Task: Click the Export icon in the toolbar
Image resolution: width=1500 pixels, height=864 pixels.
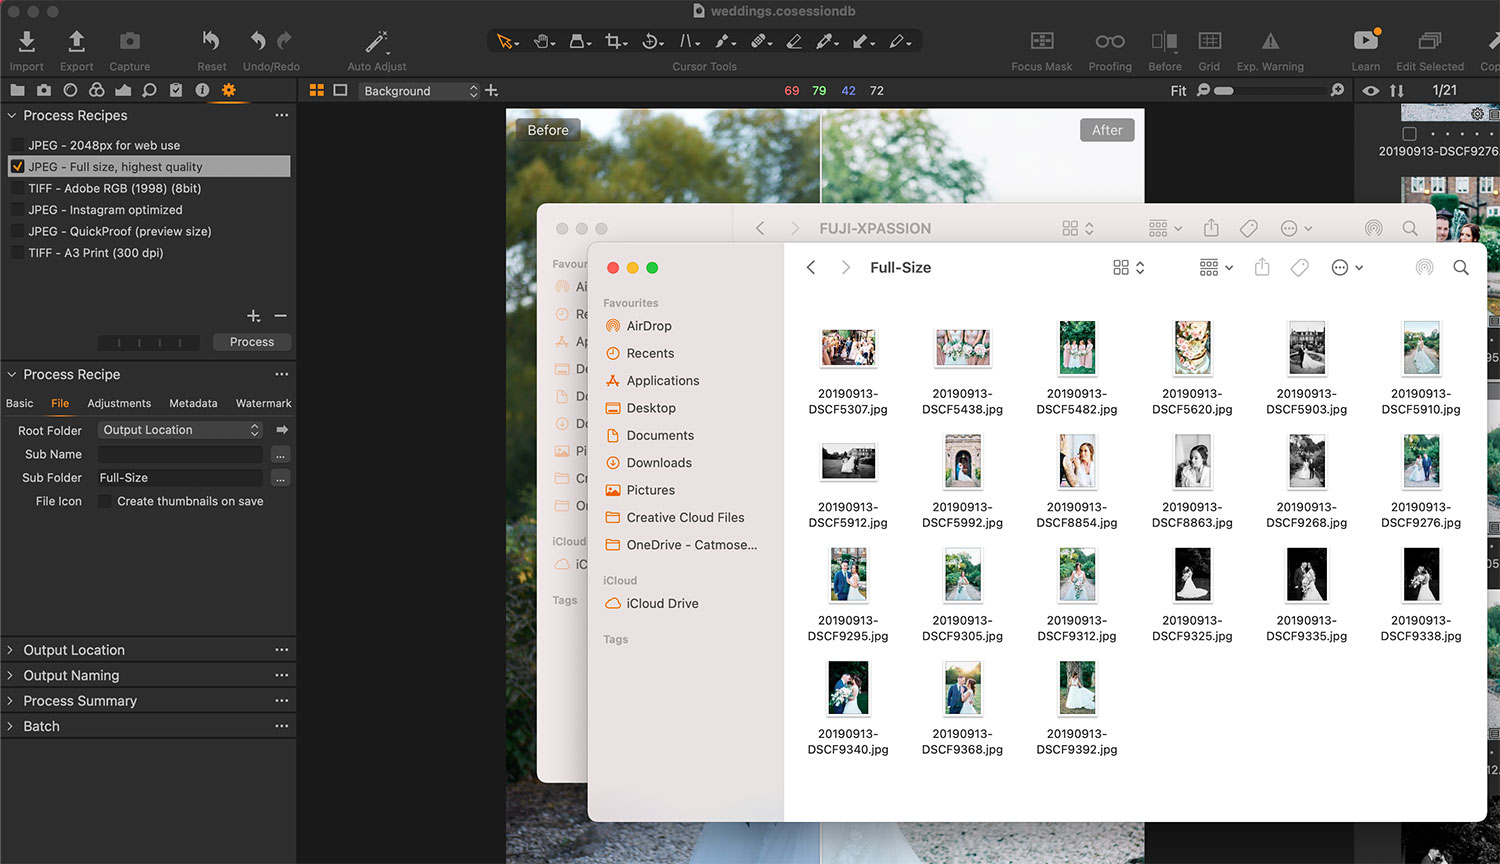Action: tap(76, 41)
